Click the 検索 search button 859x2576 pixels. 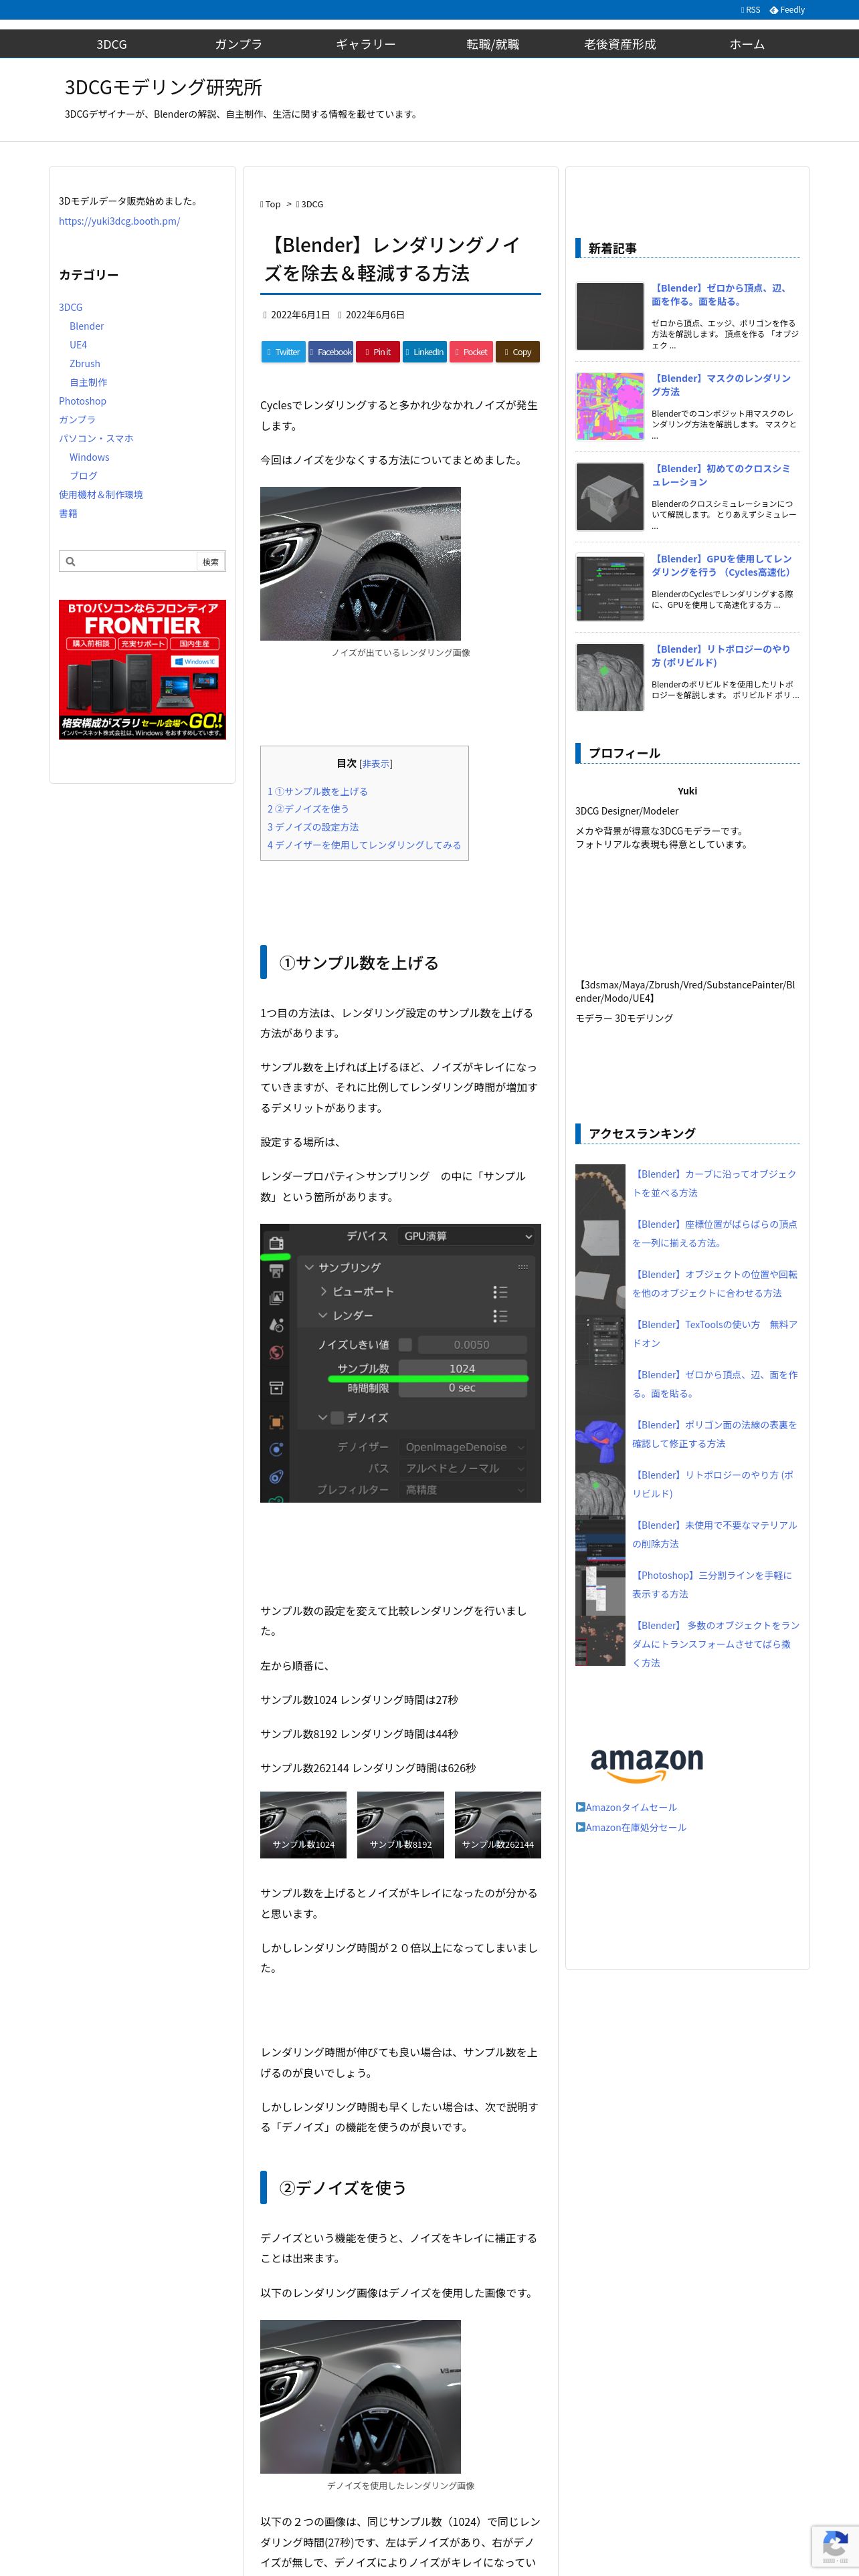[x=211, y=562]
